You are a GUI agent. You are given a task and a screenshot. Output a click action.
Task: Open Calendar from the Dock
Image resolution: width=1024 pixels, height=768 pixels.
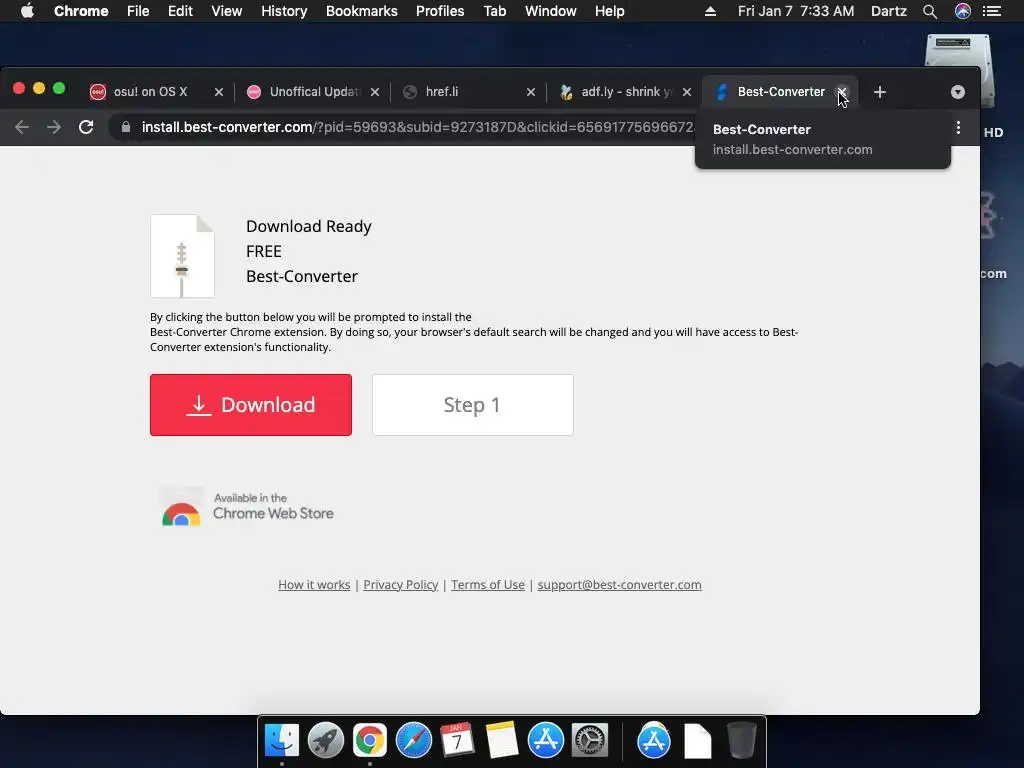click(x=457, y=741)
